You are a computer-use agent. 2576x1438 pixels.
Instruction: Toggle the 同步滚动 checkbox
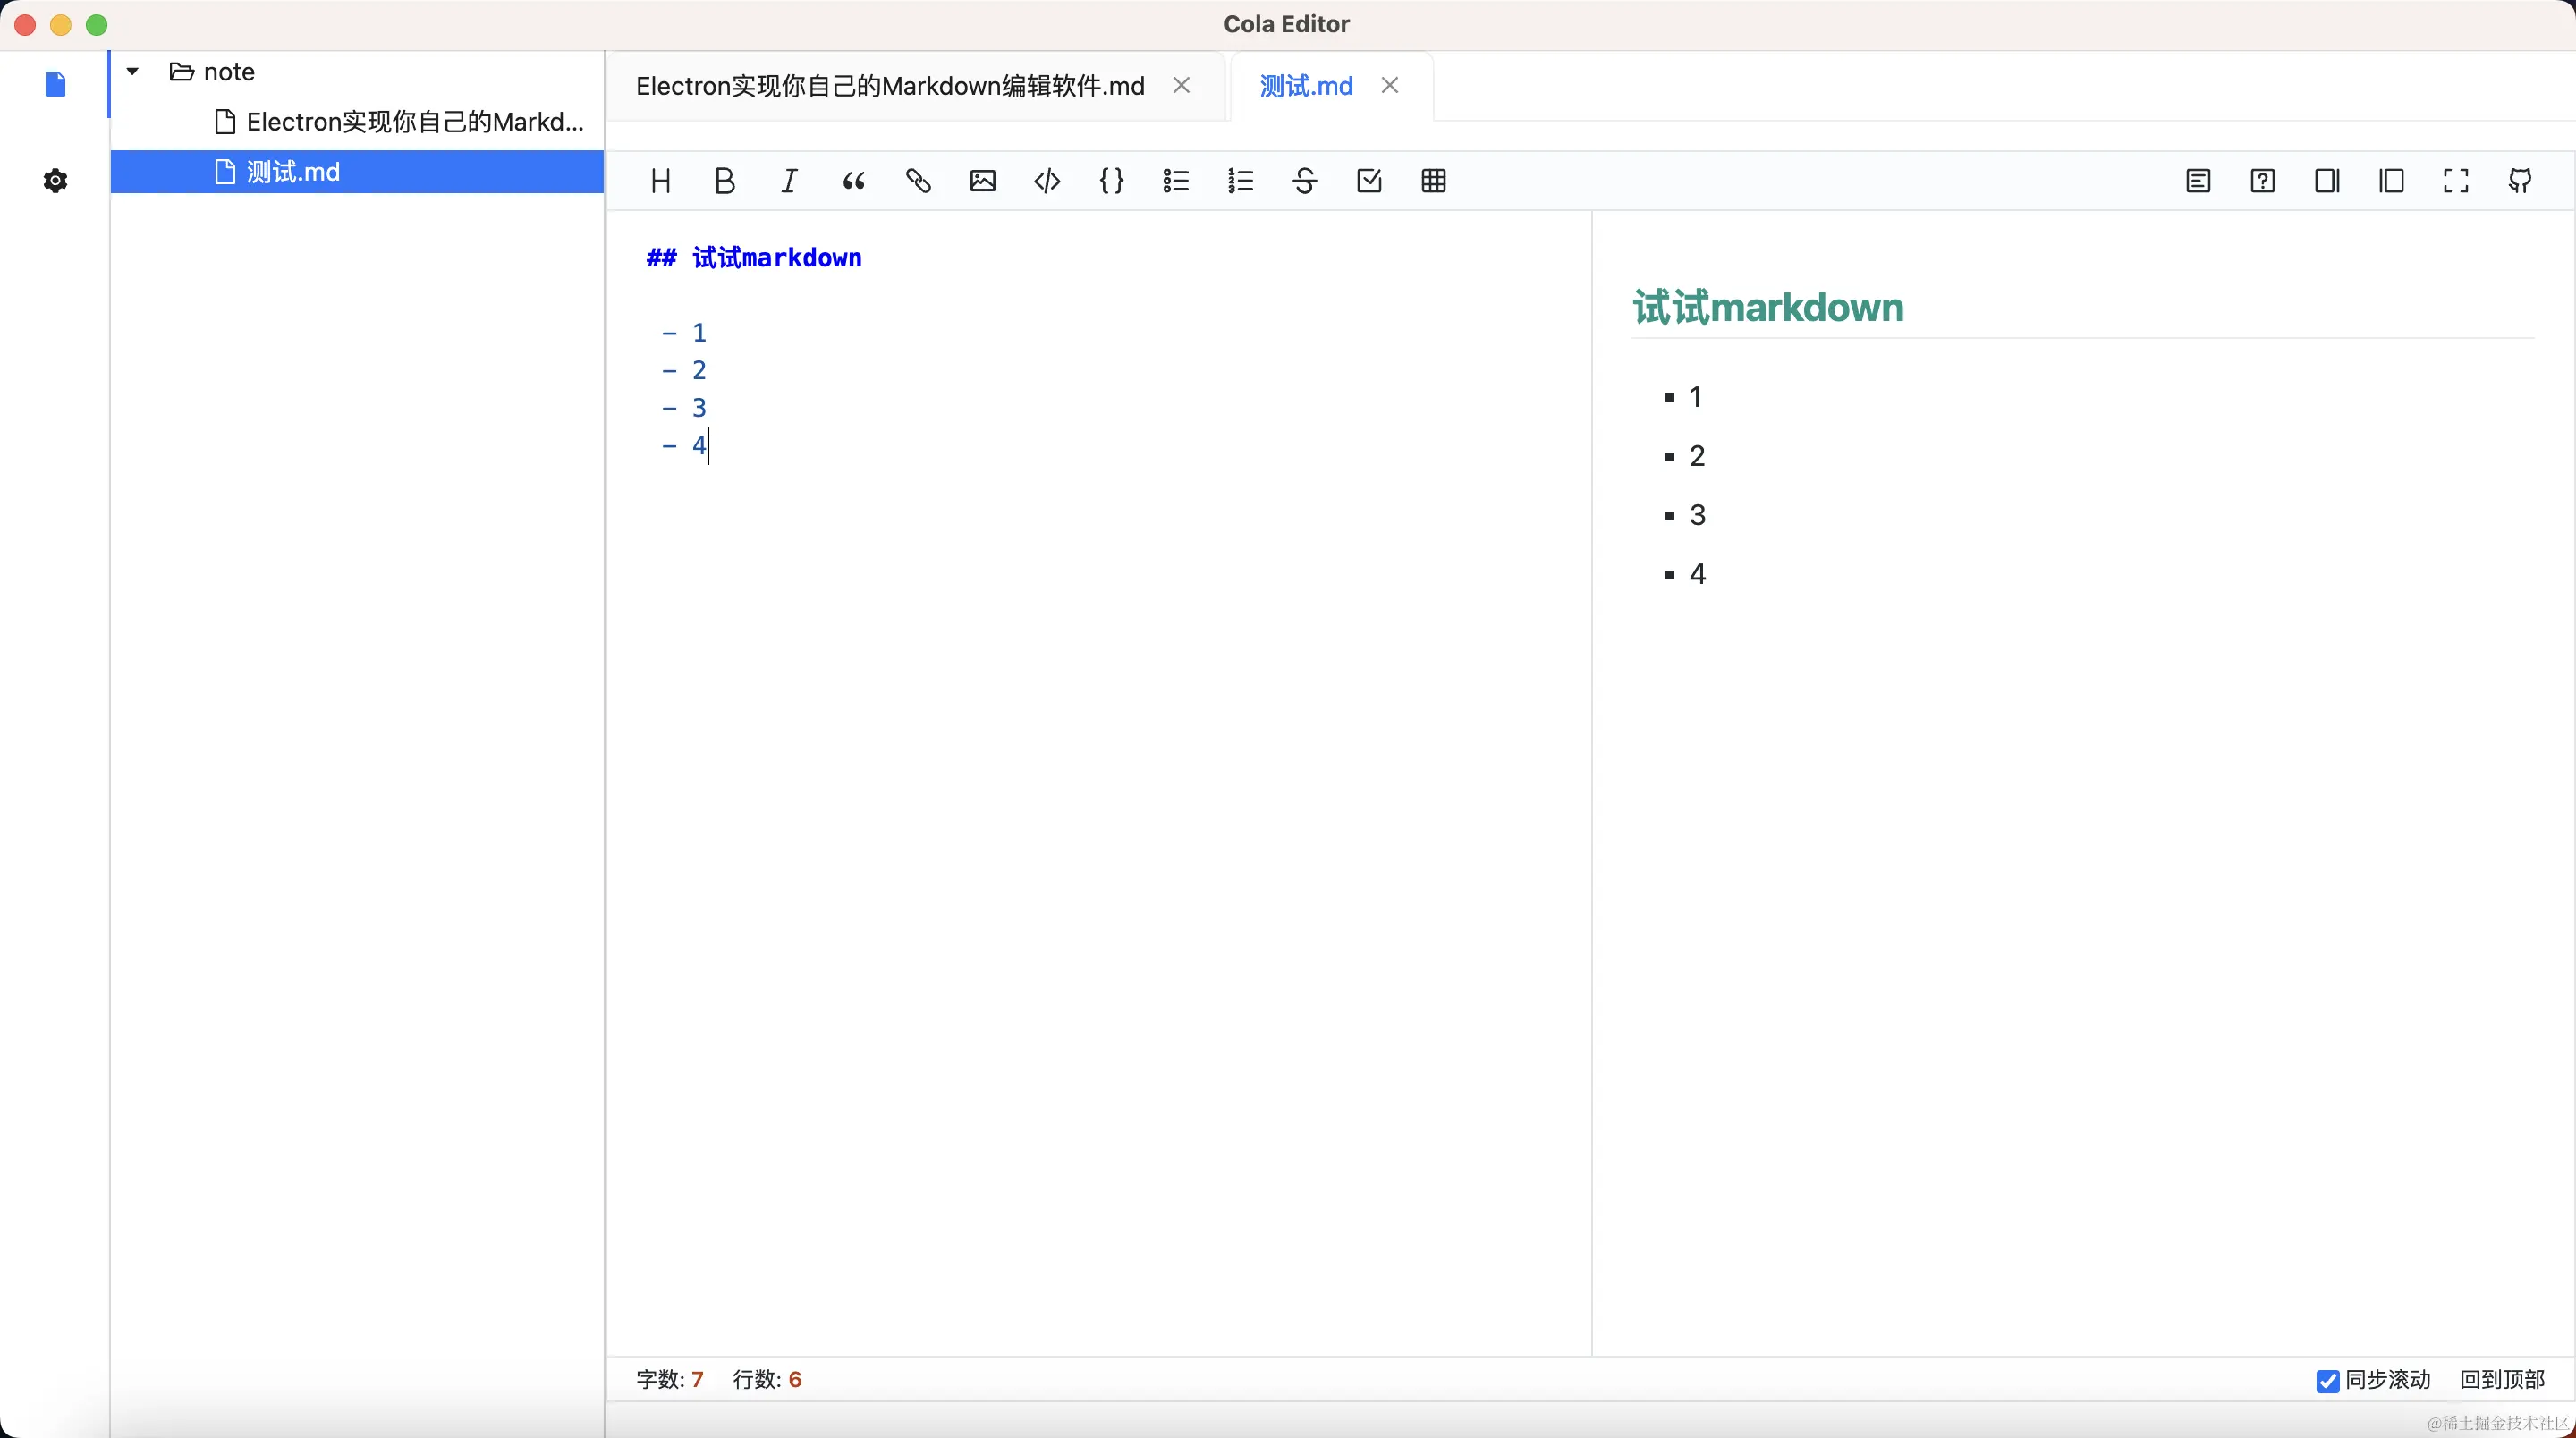[2327, 1381]
